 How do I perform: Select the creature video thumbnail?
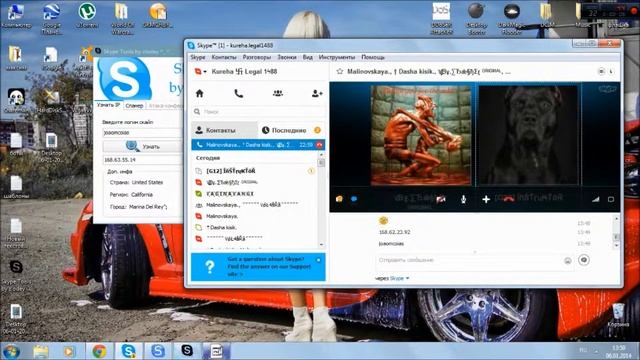(422, 135)
